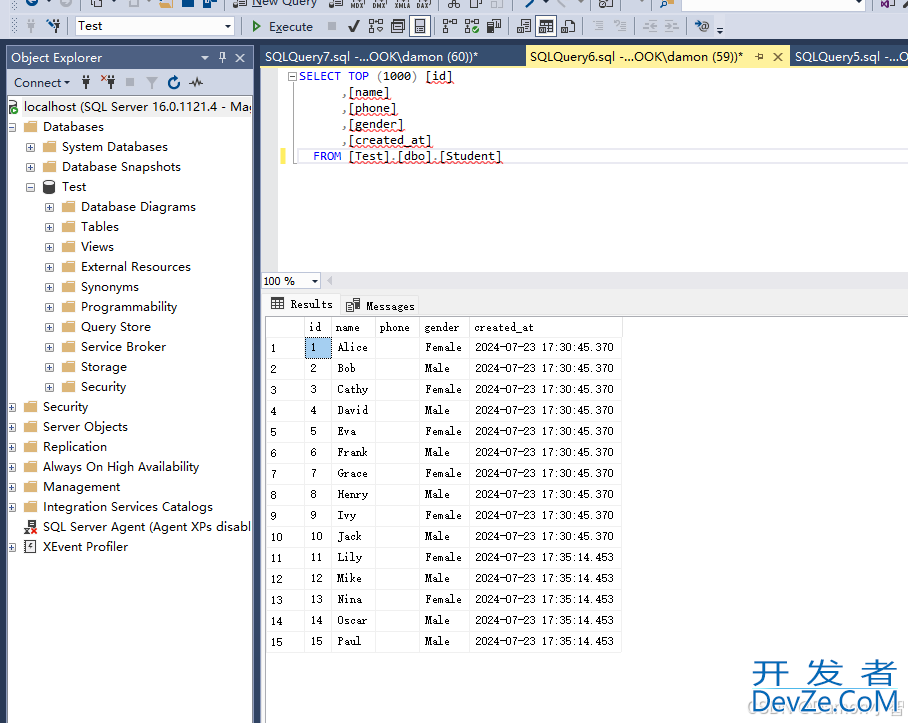908x723 pixels.
Task: Collapse the Test database node
Action: click(31, 188)
